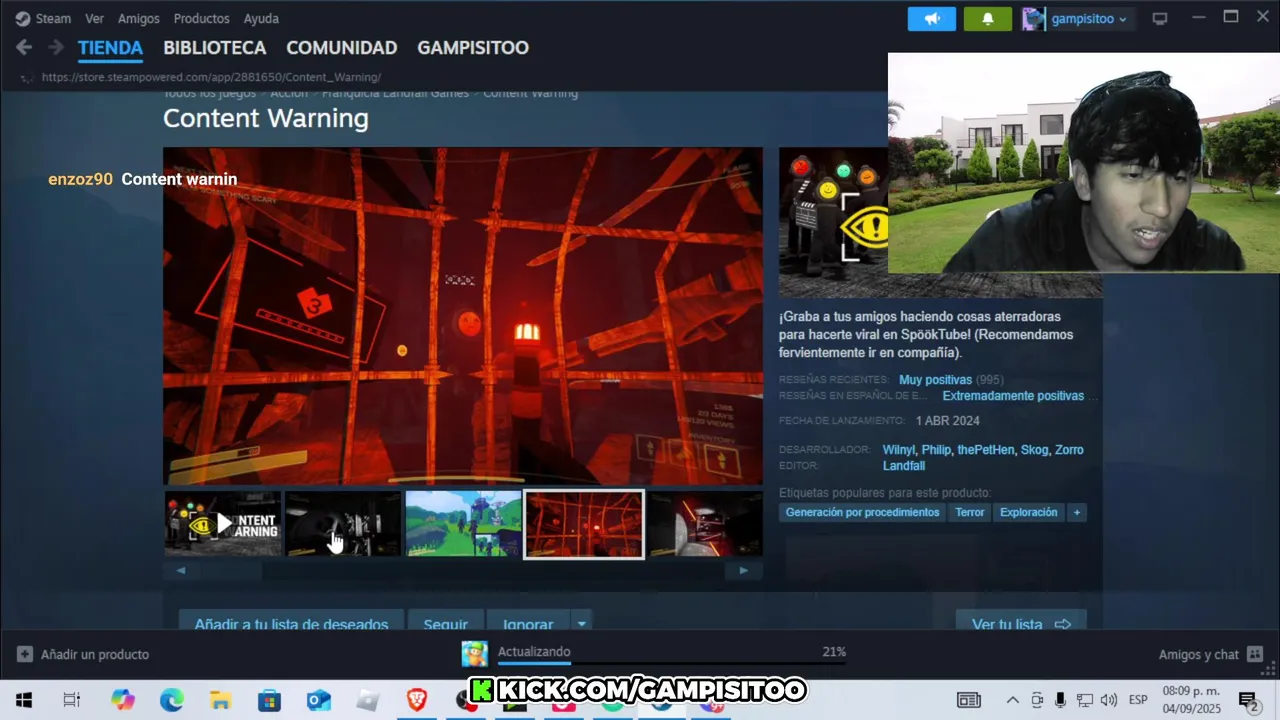The height and width of the screenshot is (720, 1280).
Task: Click the Terror tag
Action: pyautogui.click(x=969, y=512)
